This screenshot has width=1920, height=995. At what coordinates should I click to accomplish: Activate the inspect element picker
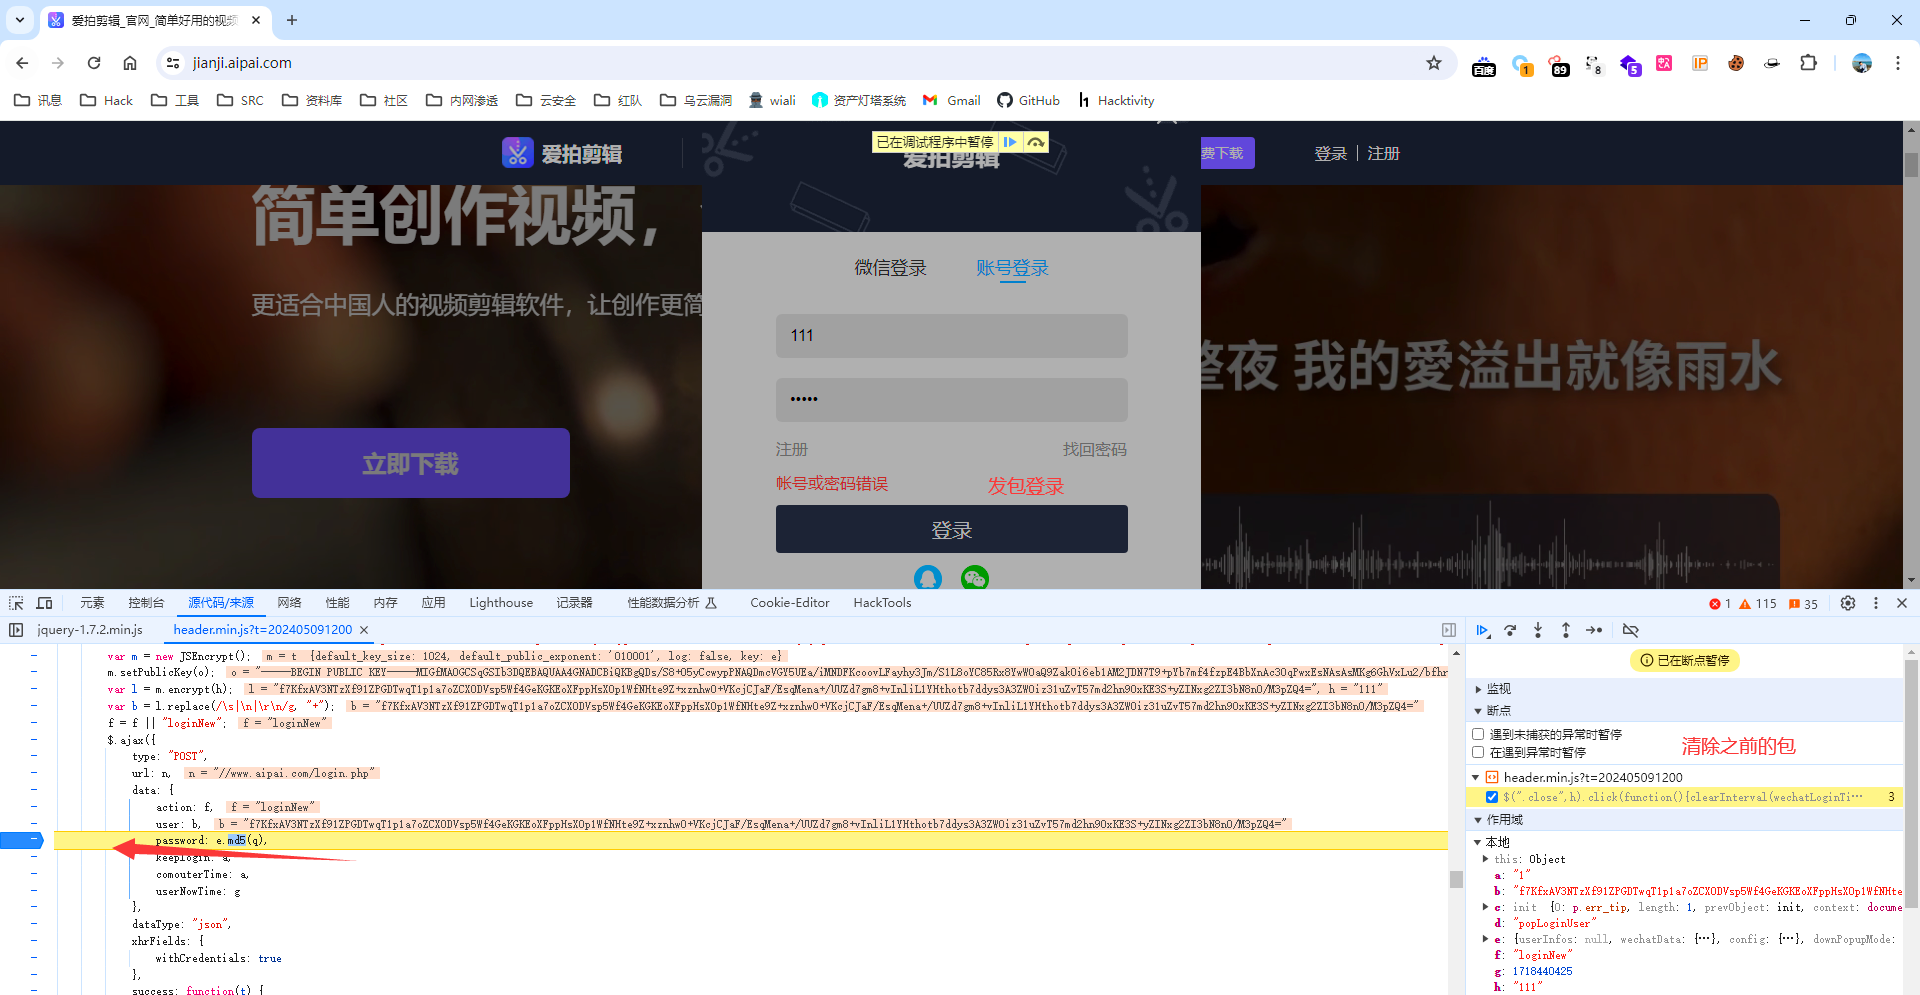pos(16,603)
